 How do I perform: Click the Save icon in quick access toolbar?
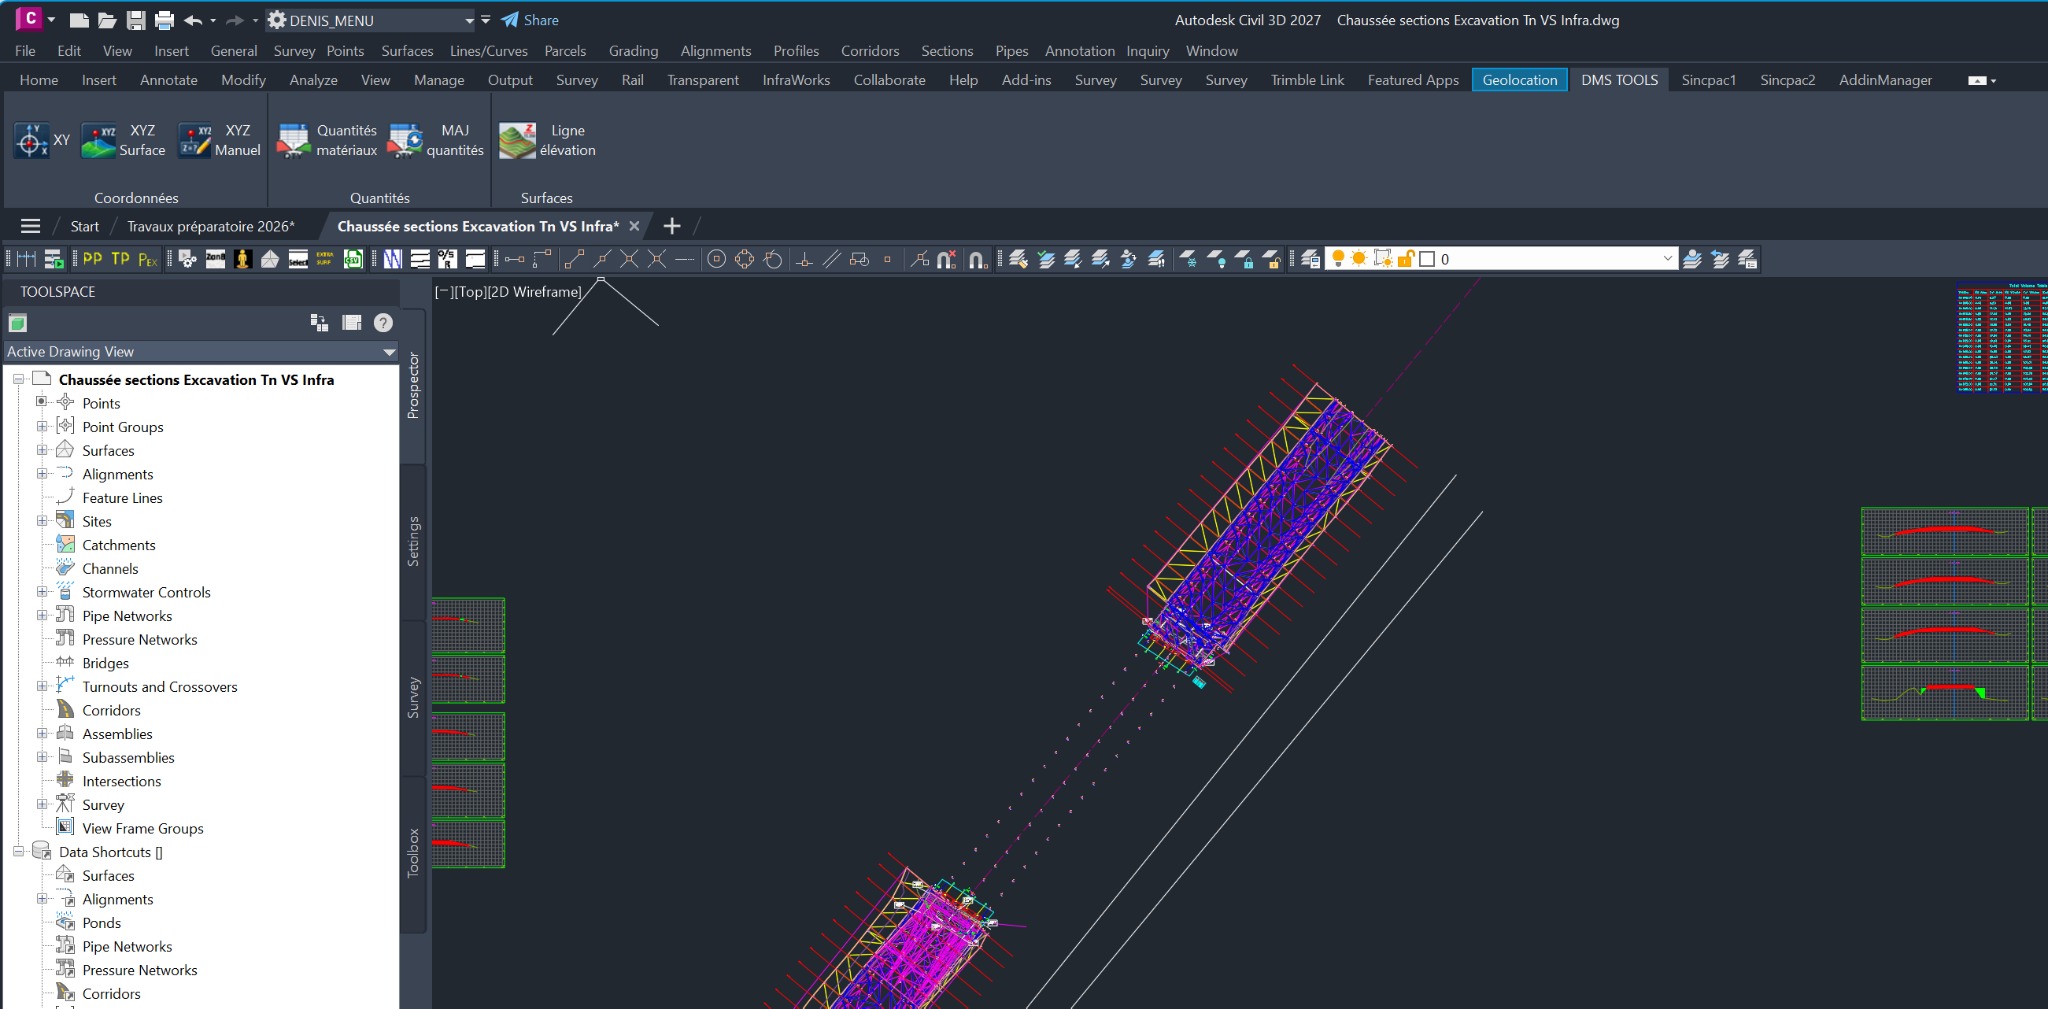pos(136,20)
